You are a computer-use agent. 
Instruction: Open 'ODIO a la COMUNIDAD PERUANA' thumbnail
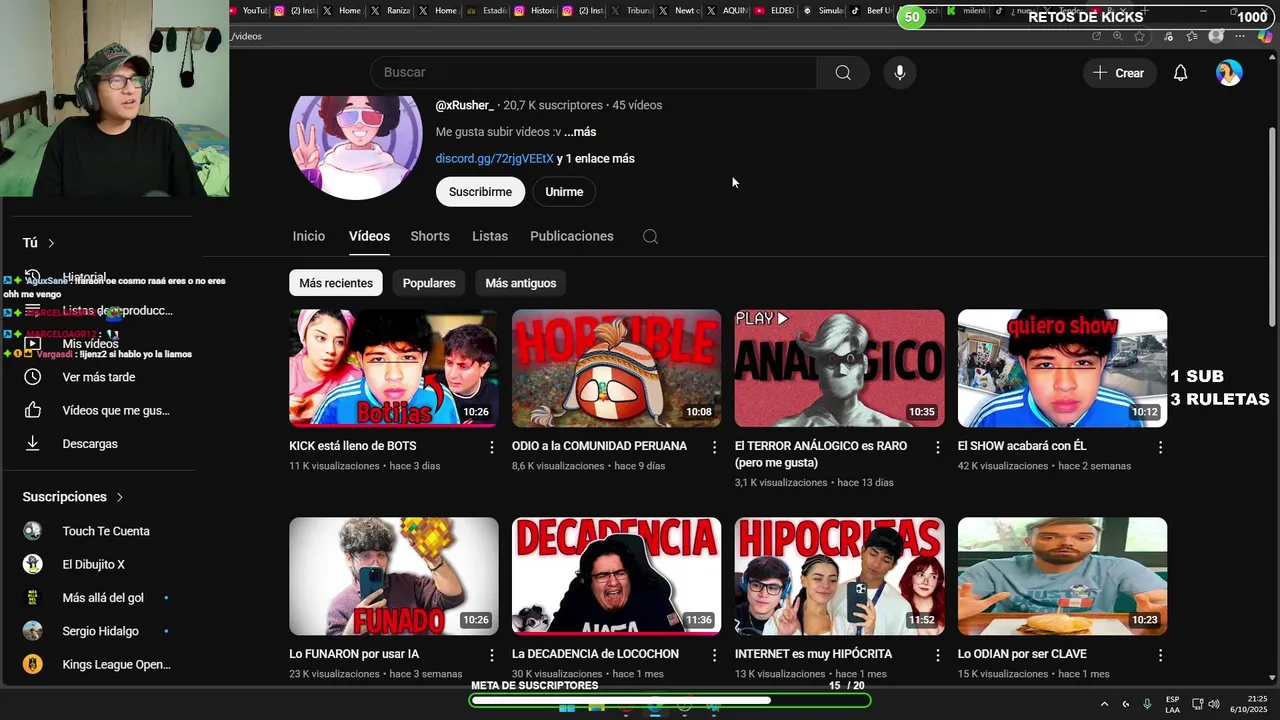point(617,368)
